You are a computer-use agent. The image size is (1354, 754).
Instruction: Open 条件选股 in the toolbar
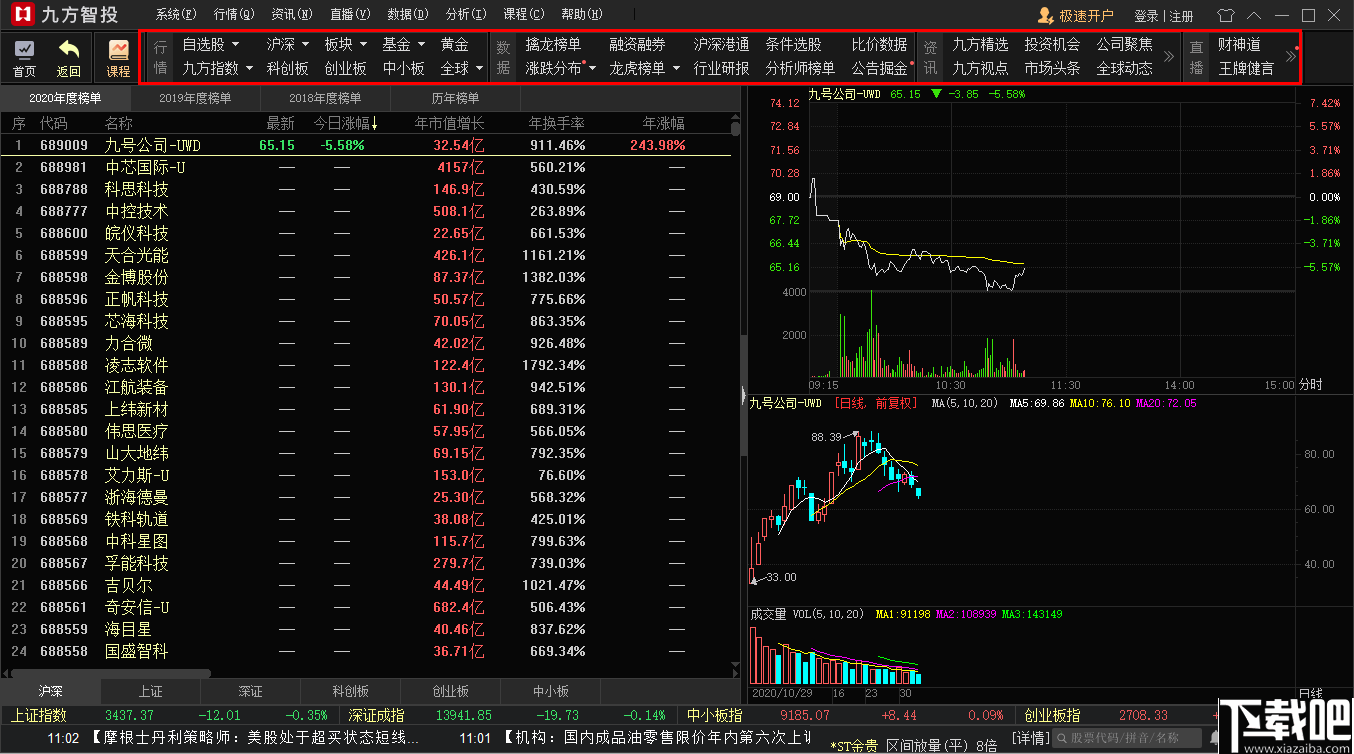point(794,45)
